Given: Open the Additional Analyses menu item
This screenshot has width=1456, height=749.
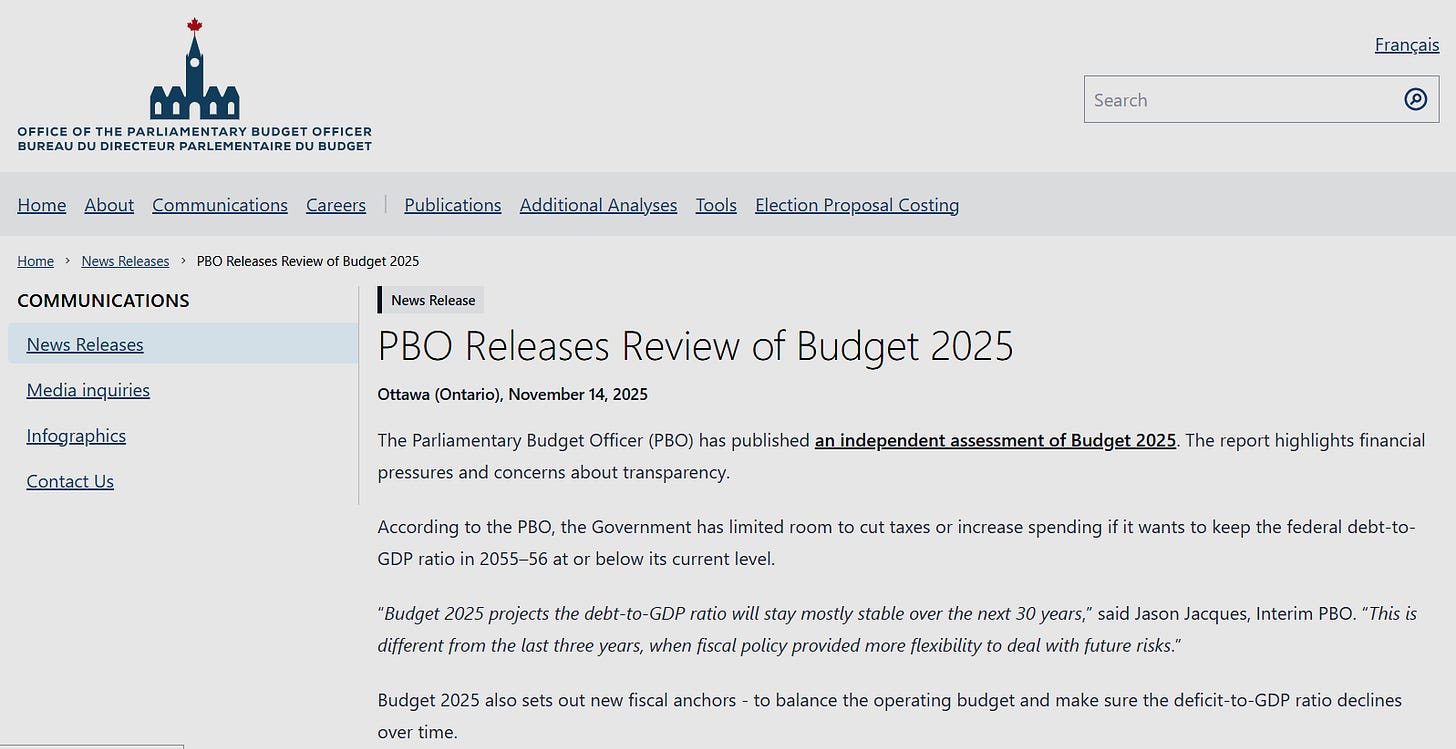Looking at the screenshot, I should click(x=598, y=205).
